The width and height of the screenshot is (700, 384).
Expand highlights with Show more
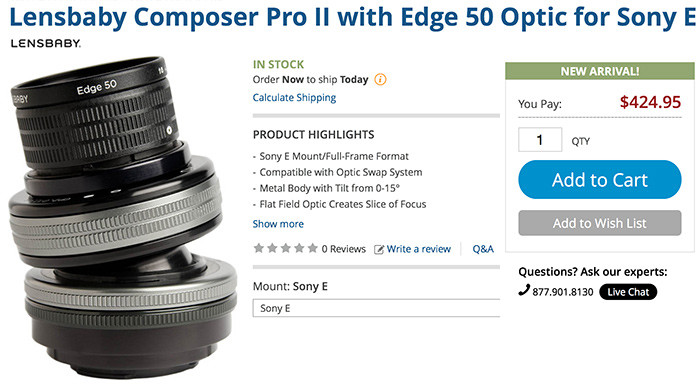pyautogui.click(x=278, y=224)
